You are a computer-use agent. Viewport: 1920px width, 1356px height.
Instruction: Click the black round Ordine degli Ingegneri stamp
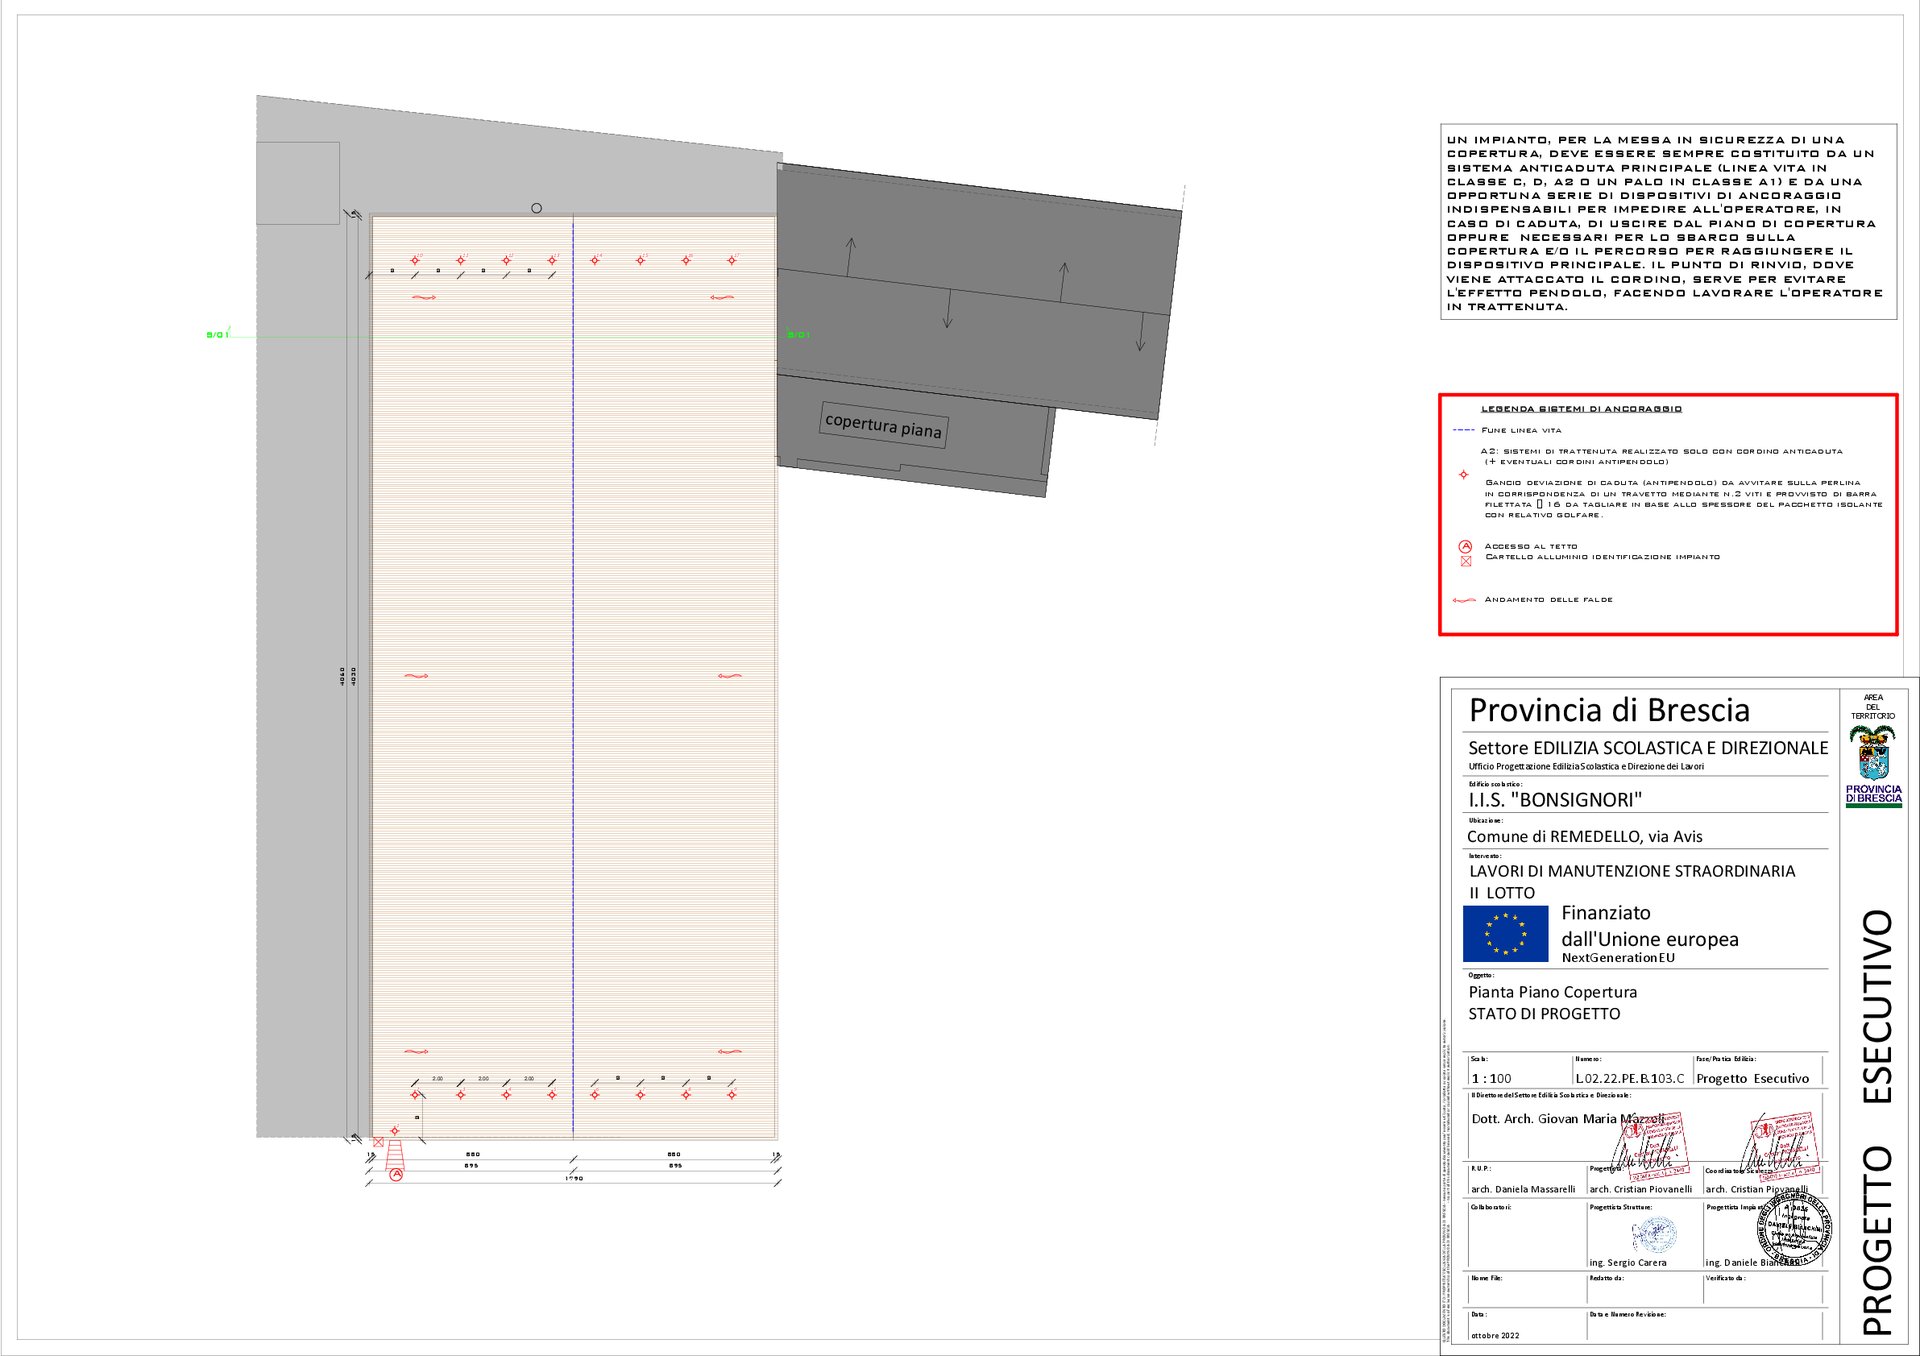(1795, 1230)
